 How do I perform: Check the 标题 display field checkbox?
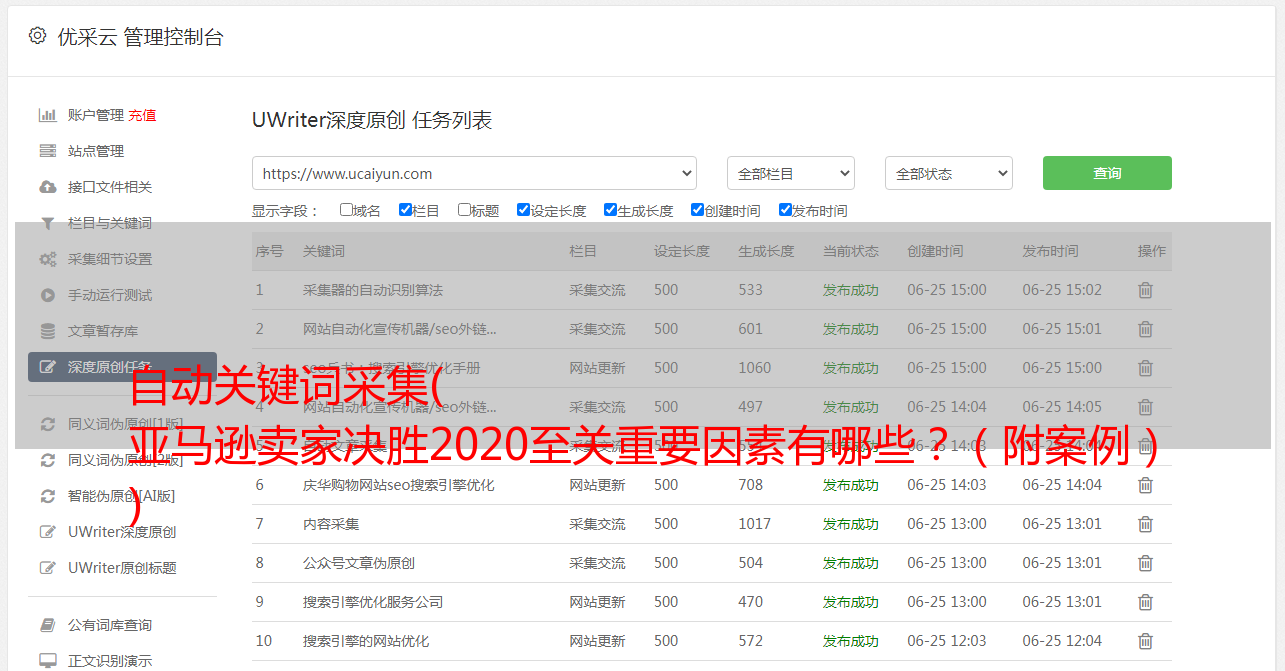pyautogui.click(x=464, y=210)
